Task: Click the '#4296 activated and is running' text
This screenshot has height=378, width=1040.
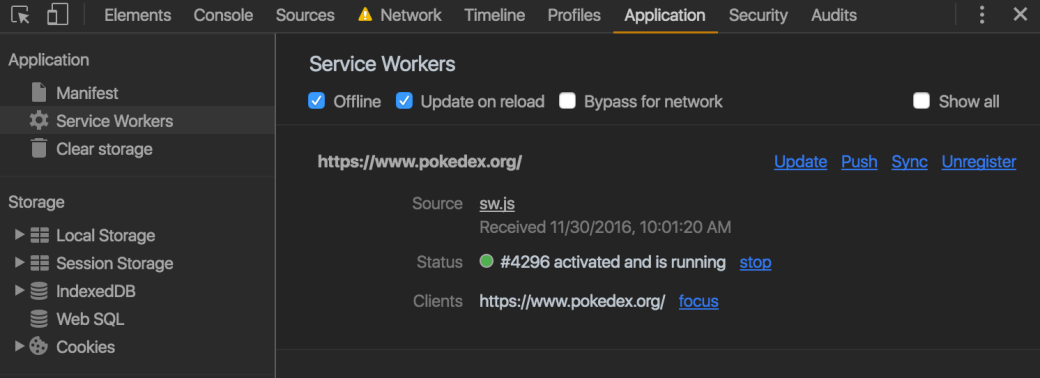Action: pos(613,263)
